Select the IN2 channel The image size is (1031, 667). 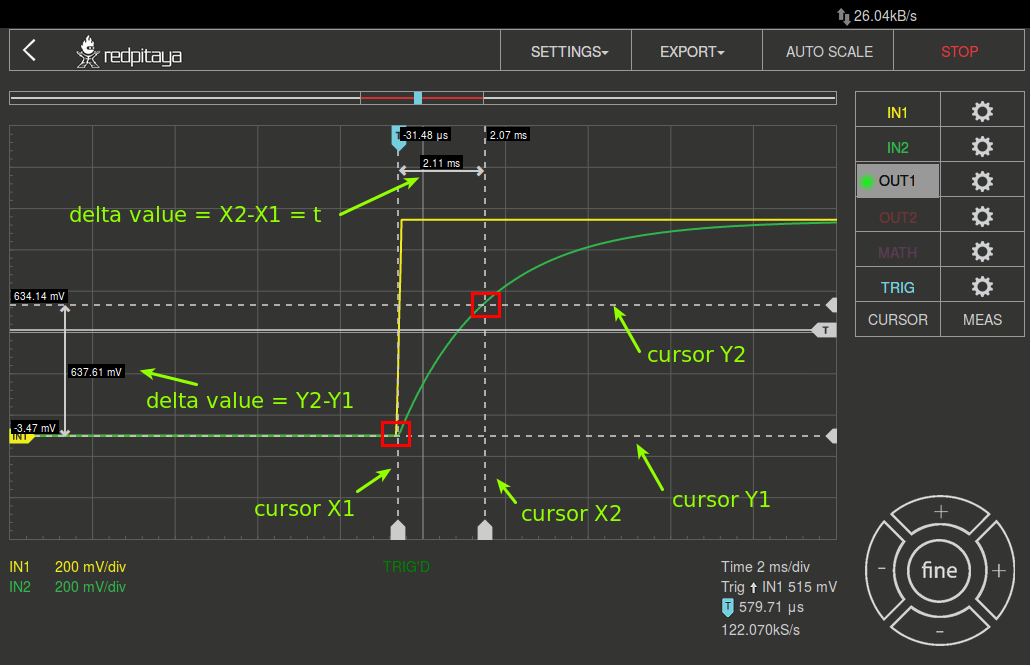tap(898, 147)
